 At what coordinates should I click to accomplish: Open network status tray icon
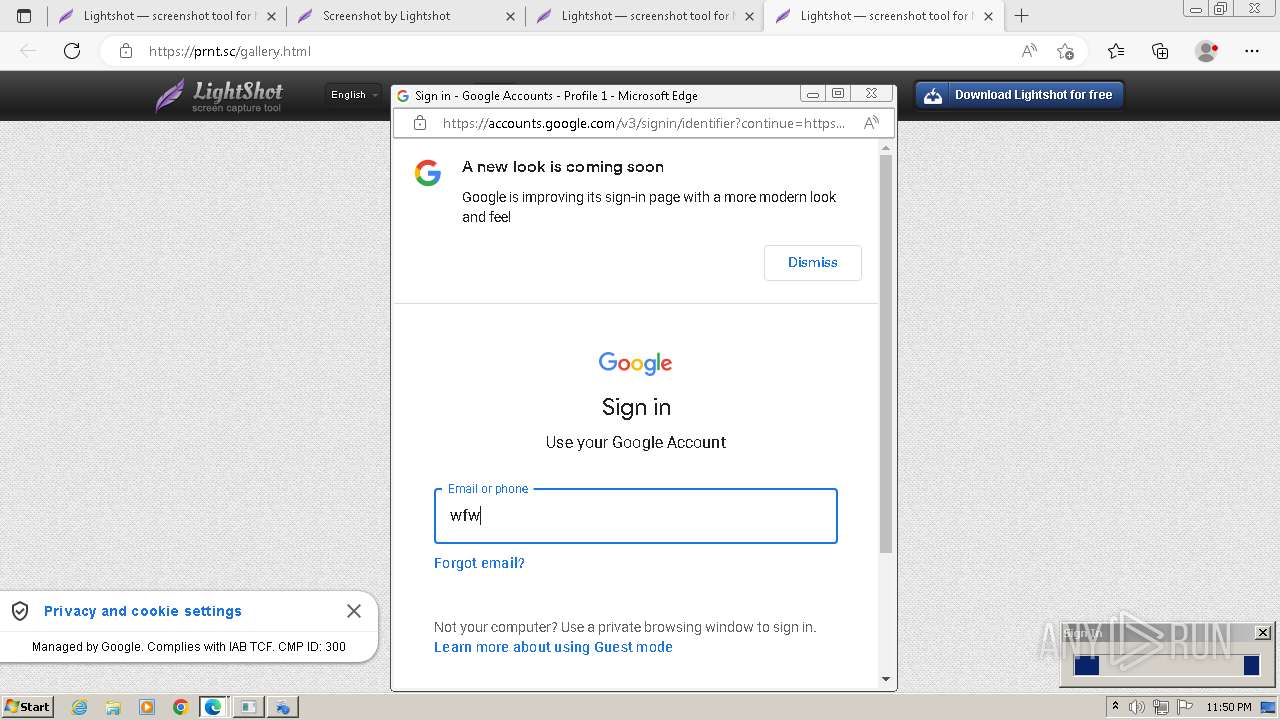pos(1161,707)
